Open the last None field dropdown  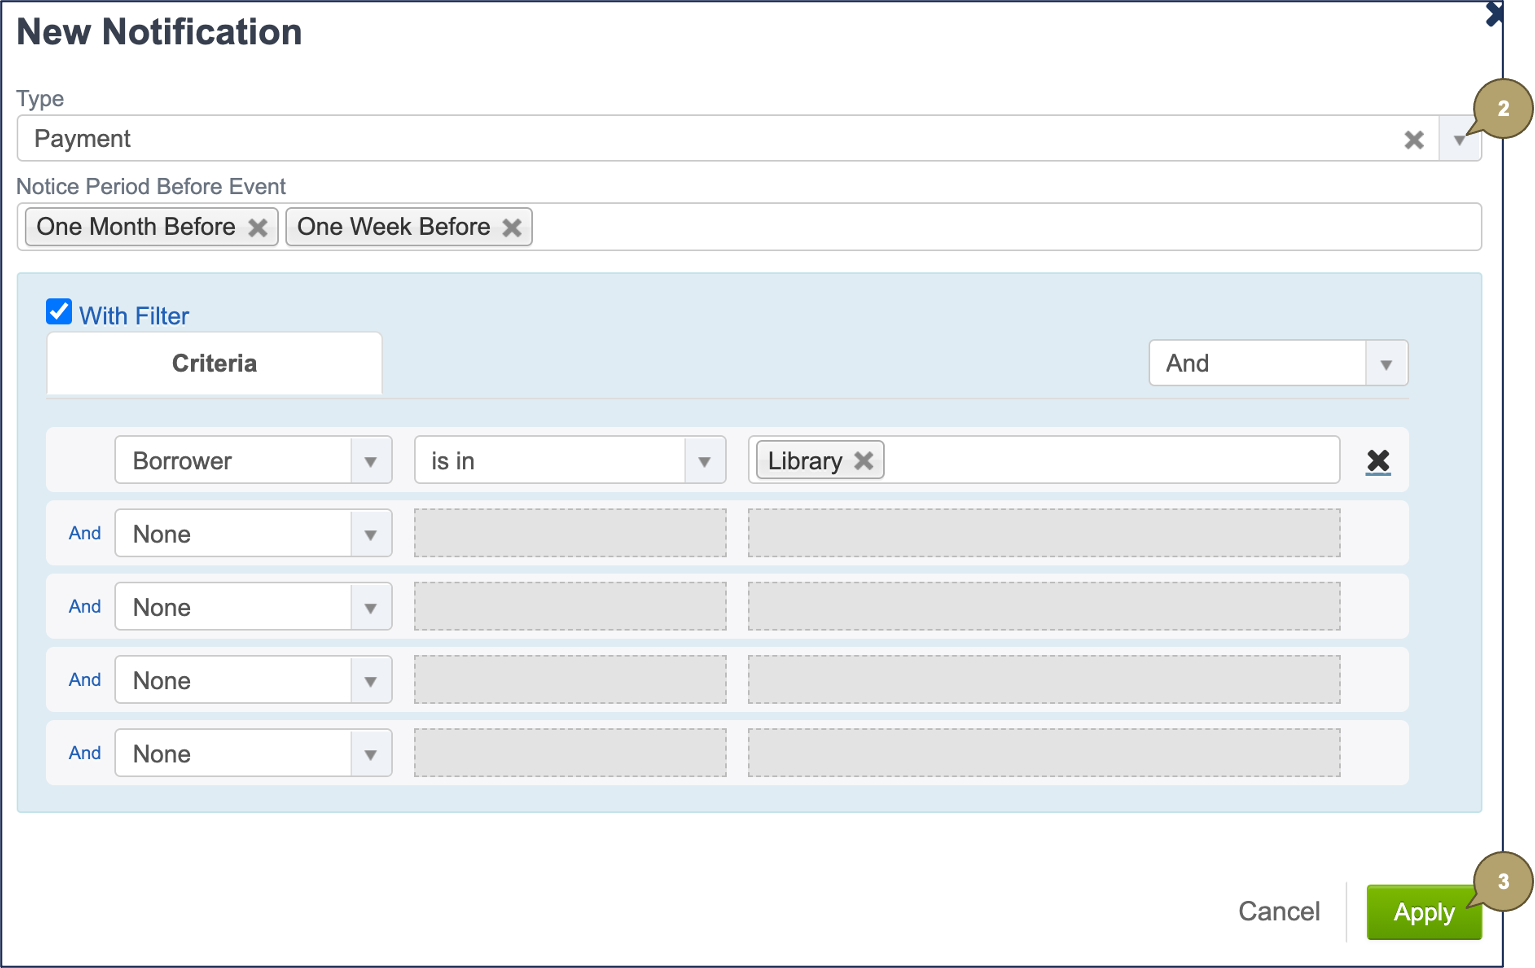click(370, 754)
